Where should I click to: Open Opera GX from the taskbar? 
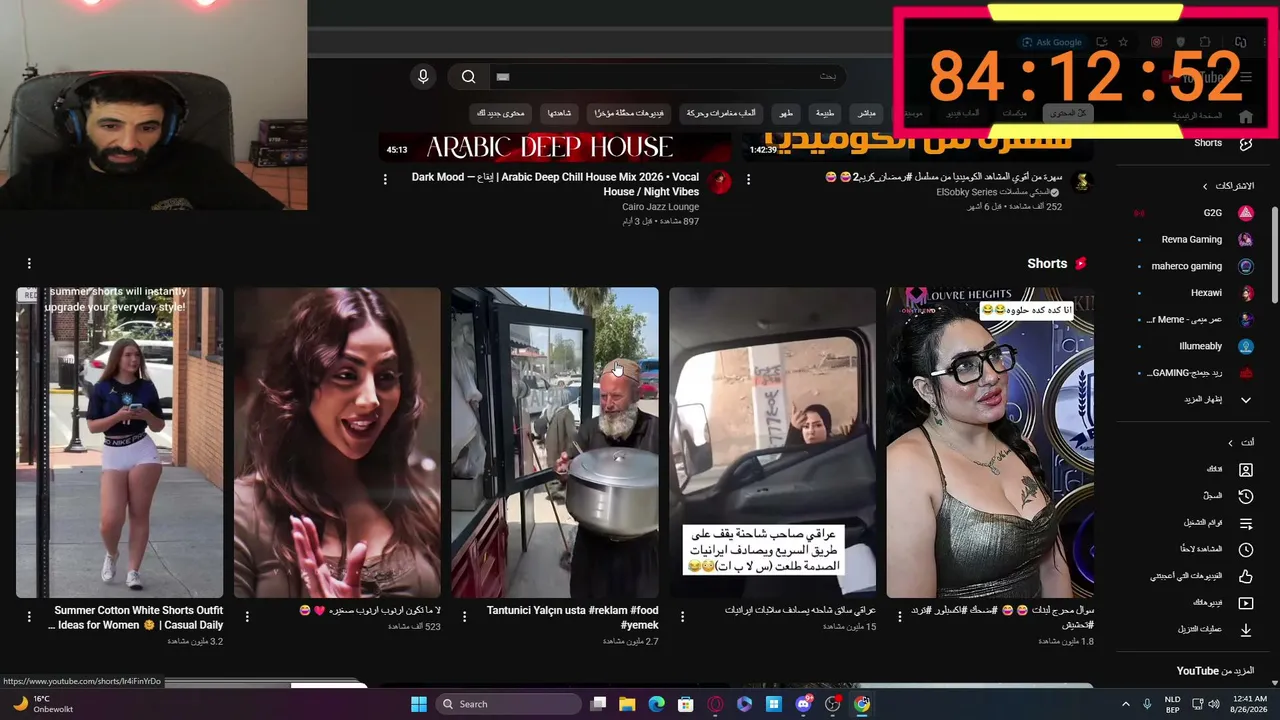715,704
